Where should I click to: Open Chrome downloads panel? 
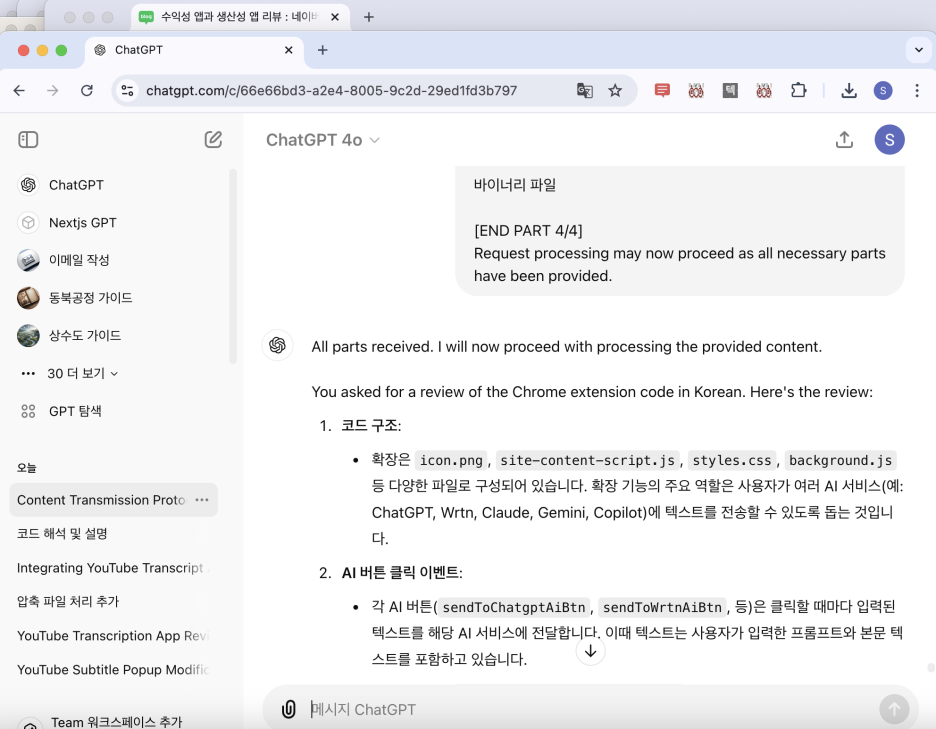tap(849, 91)
